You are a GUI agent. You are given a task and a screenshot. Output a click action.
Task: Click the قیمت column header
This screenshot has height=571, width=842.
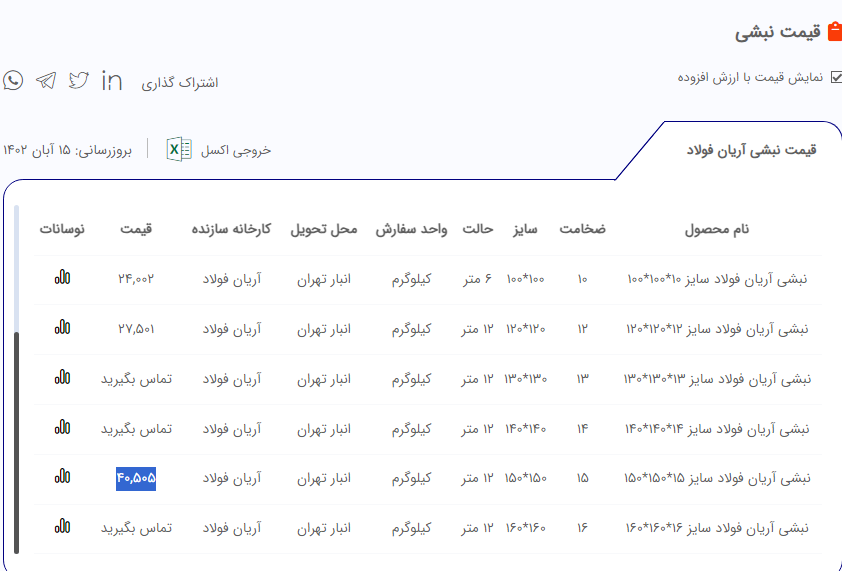point(136,229)
